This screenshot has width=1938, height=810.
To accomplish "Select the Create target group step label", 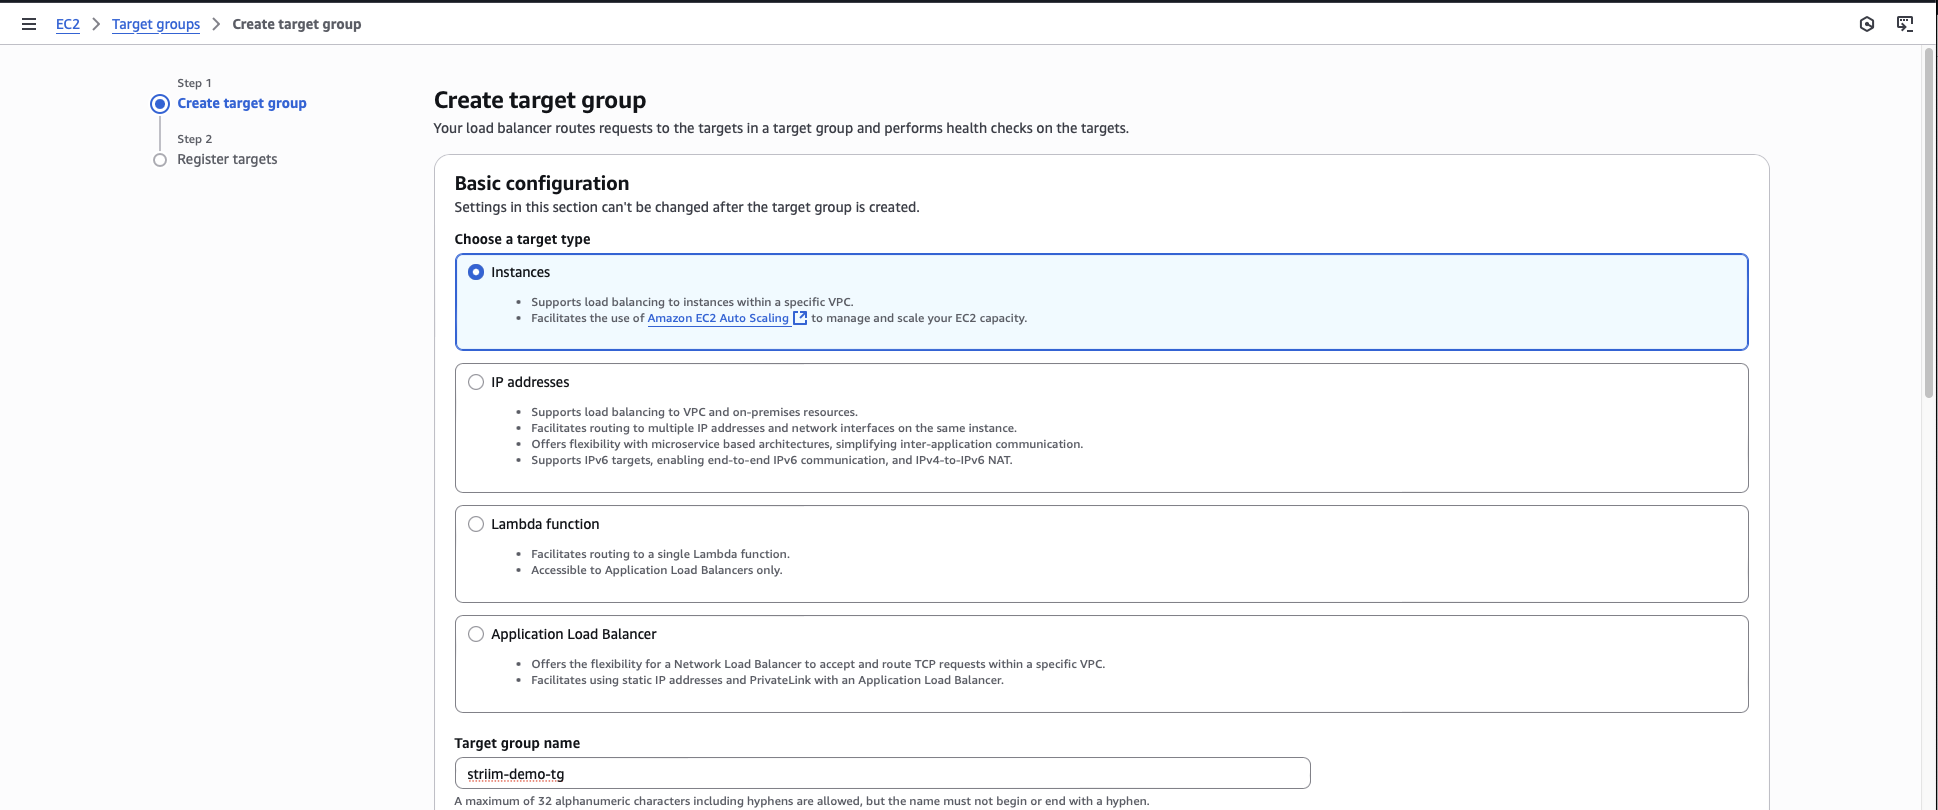I will (x=242, y=103).
